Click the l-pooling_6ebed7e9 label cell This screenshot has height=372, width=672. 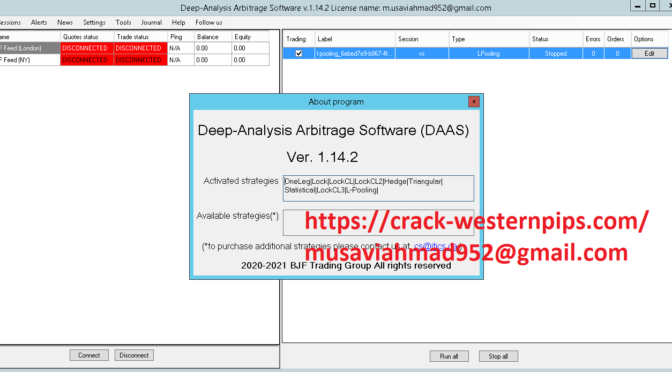(x=355, y=54)
